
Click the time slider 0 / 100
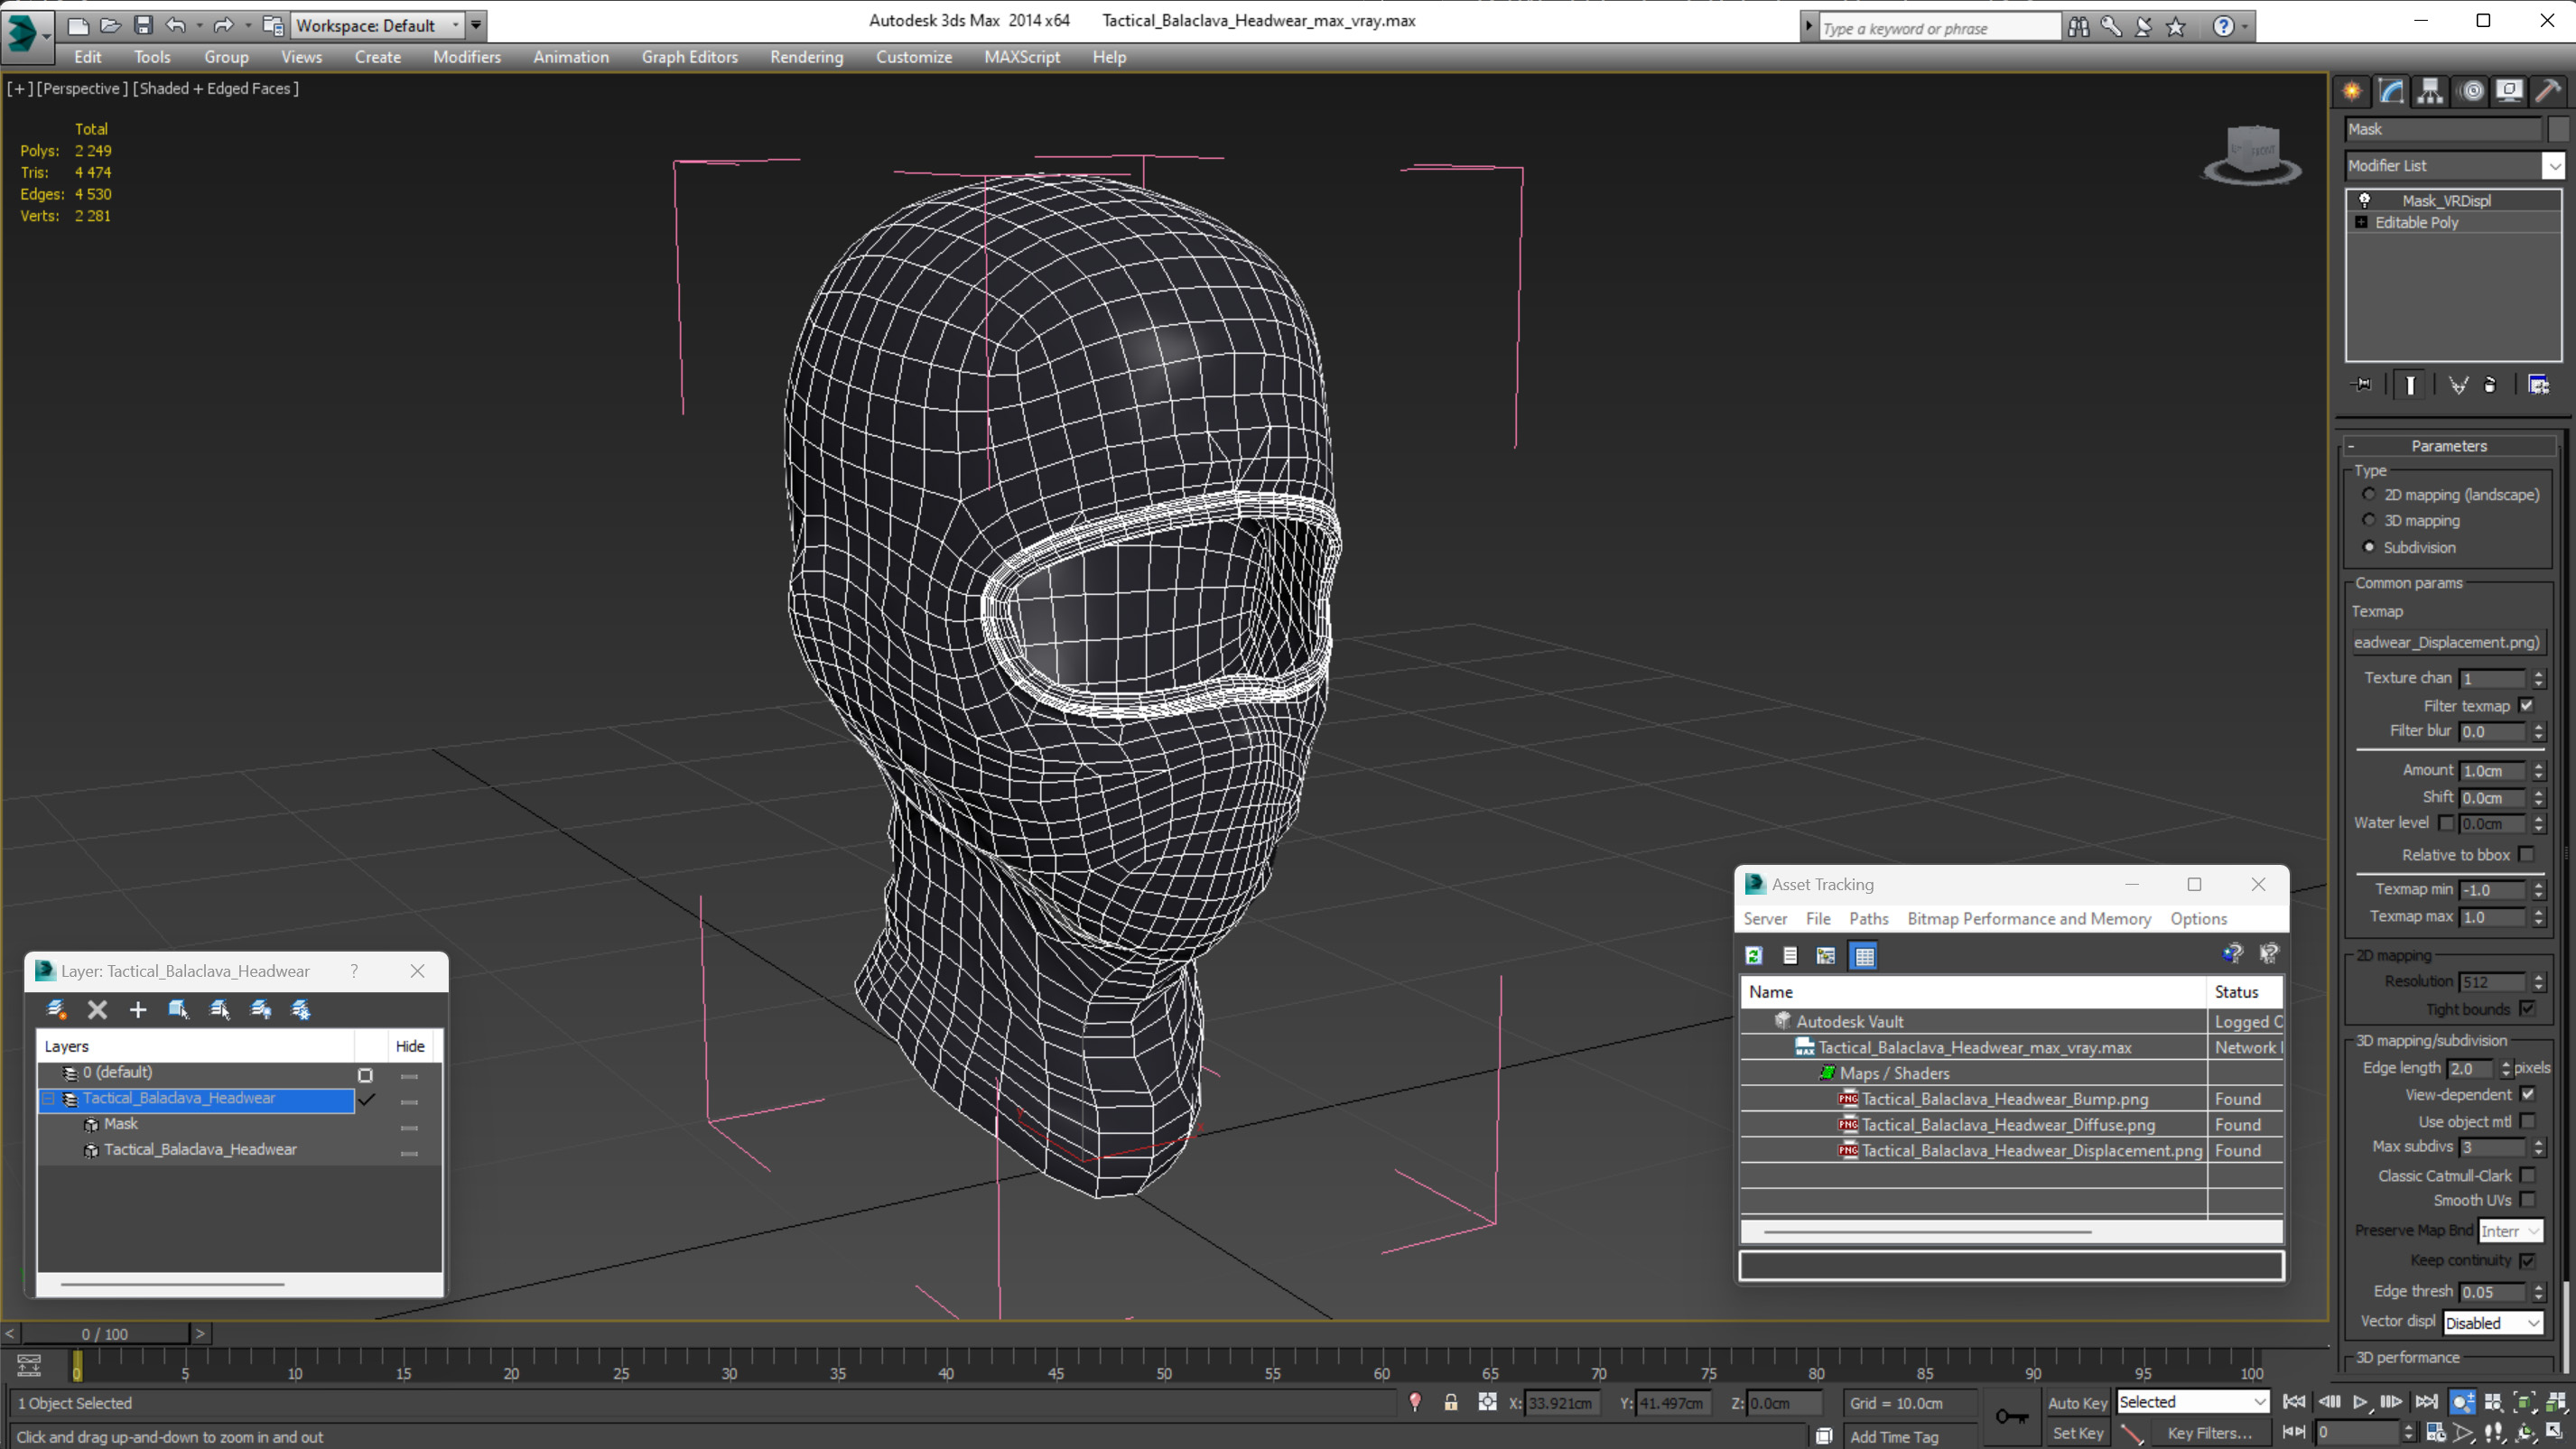coord(105,1334)
